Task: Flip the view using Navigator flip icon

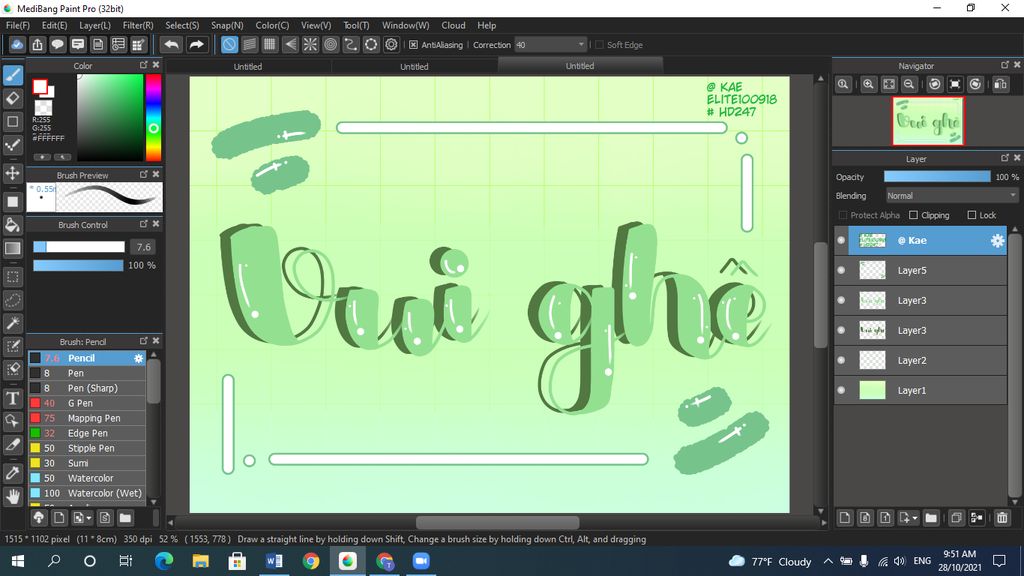Action: (x=1000, y=84)
